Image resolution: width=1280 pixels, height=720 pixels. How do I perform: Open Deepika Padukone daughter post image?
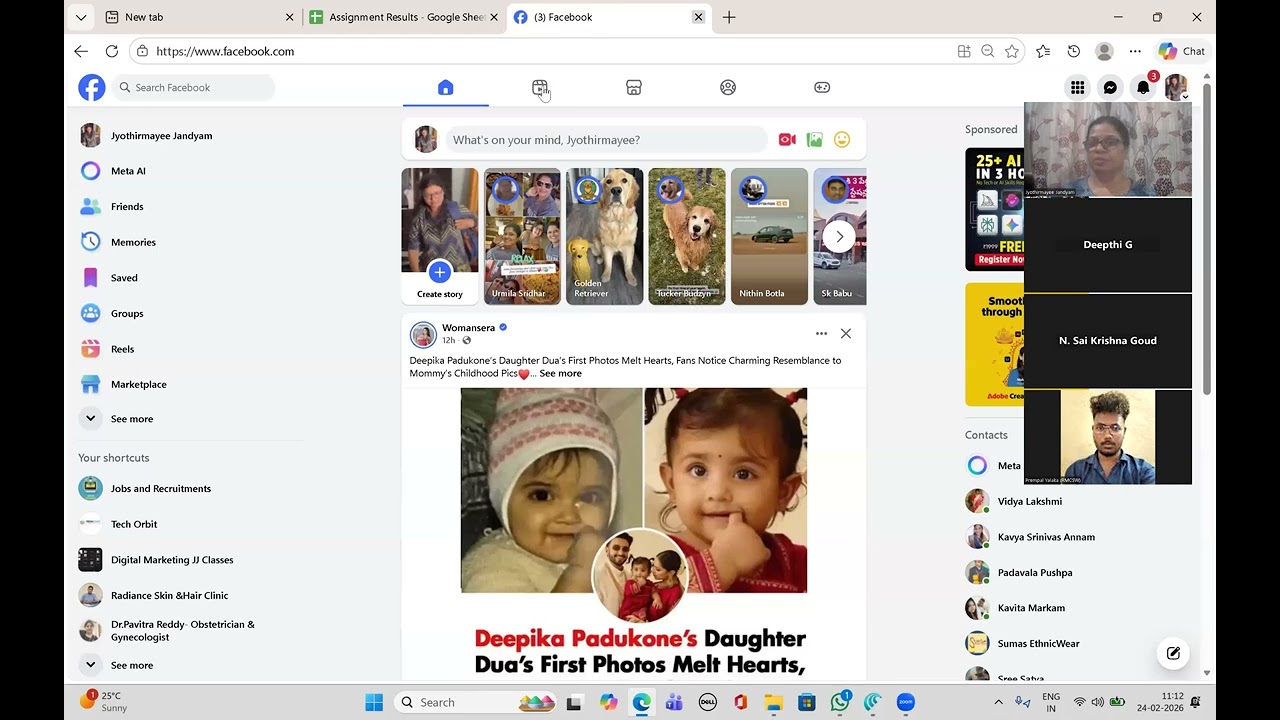point(634,534)
